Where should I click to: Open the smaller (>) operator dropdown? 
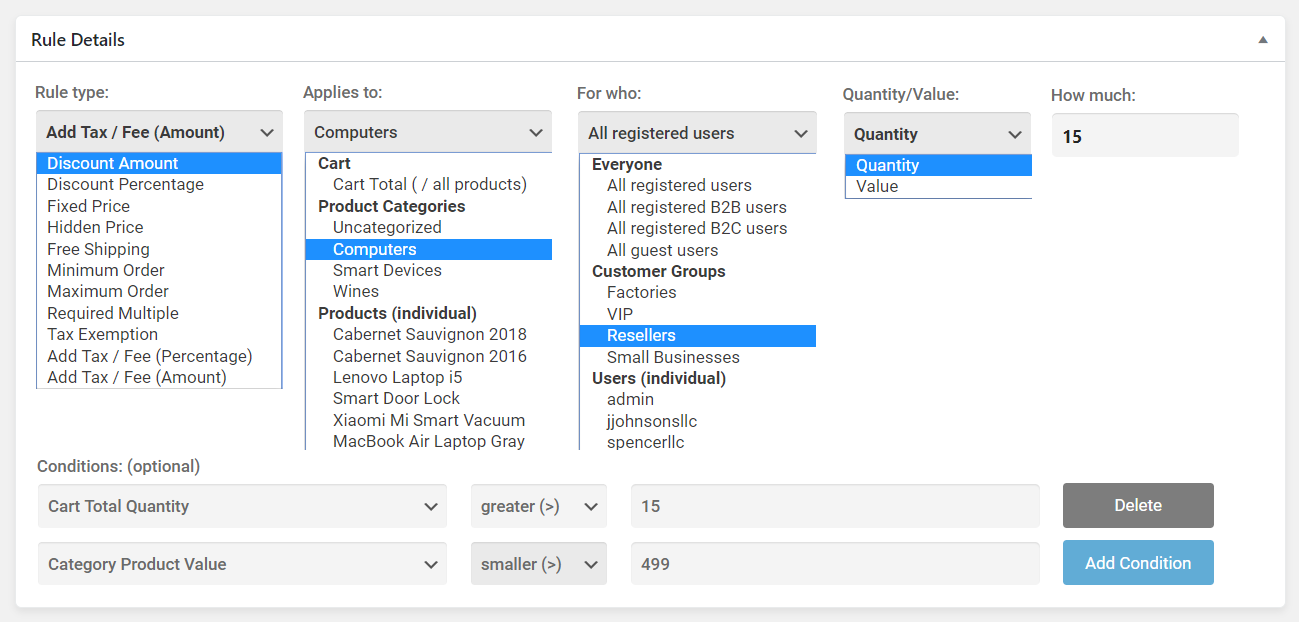pos(539,564)
